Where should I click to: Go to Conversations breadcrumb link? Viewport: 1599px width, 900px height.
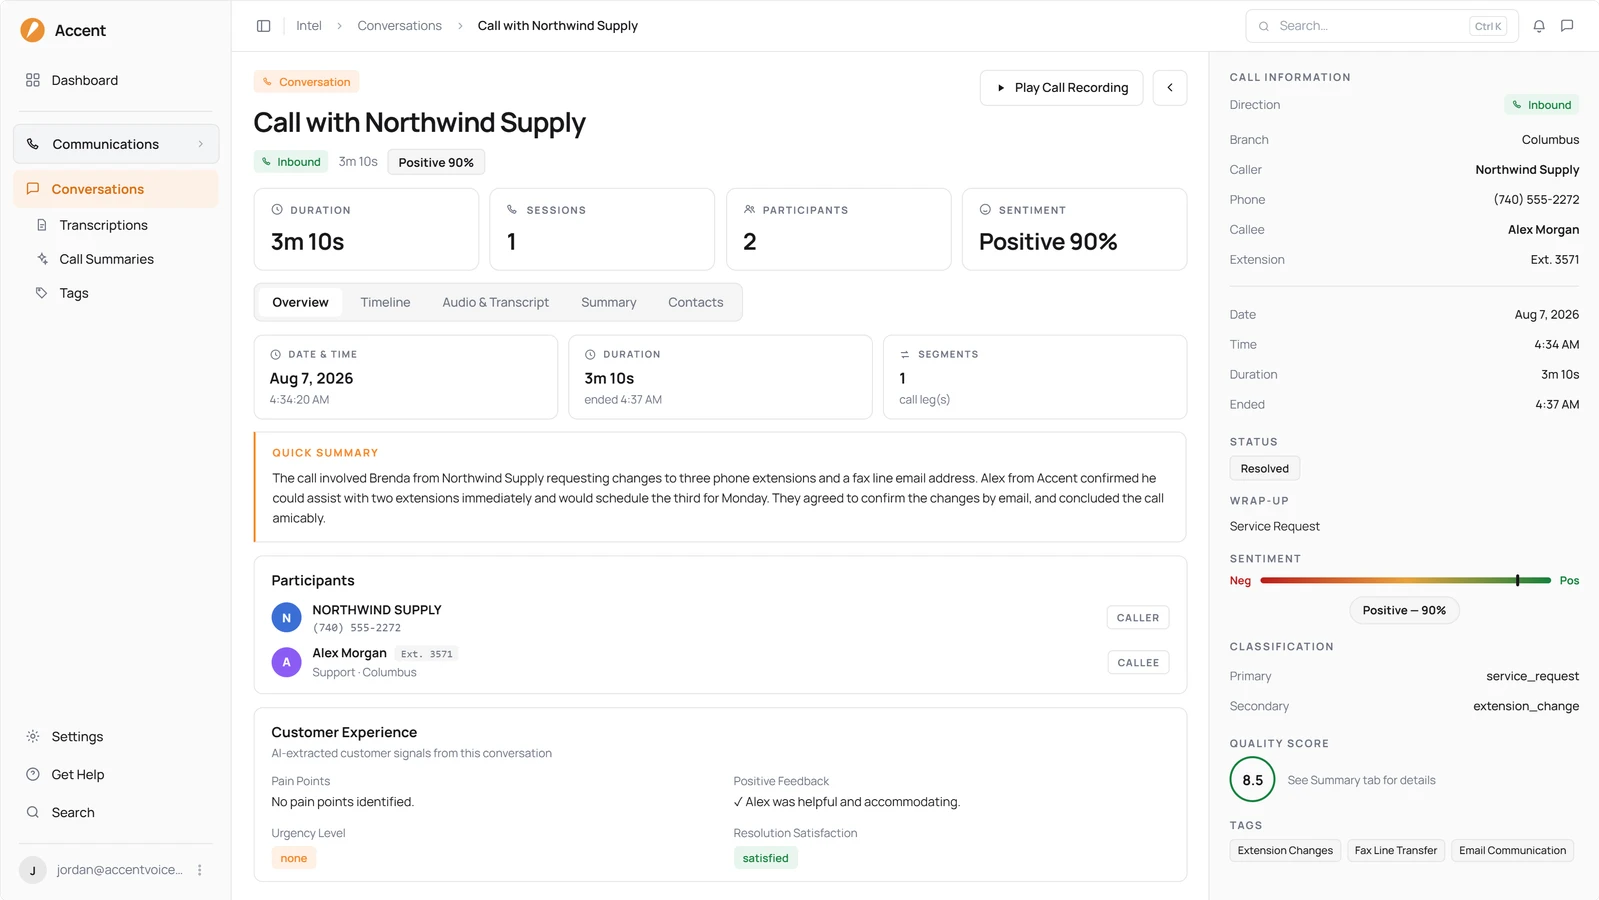[399, 26]
